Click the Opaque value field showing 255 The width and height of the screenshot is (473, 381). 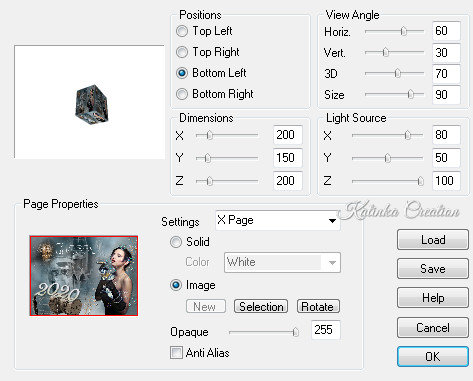pos(326,330)
